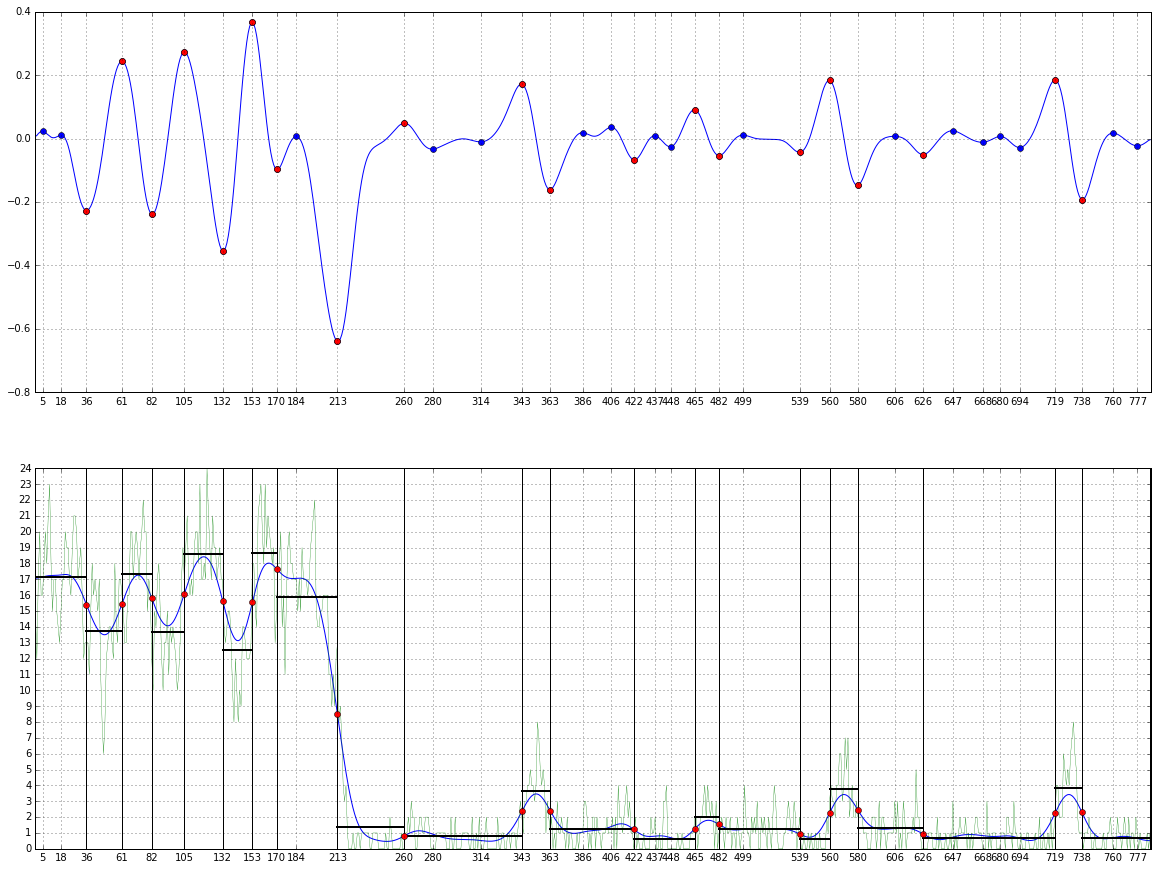This screenshot has width=1158, height=870.
Task: Select the red peak marker at 560 in upper plot
Action: pos(831,81)
